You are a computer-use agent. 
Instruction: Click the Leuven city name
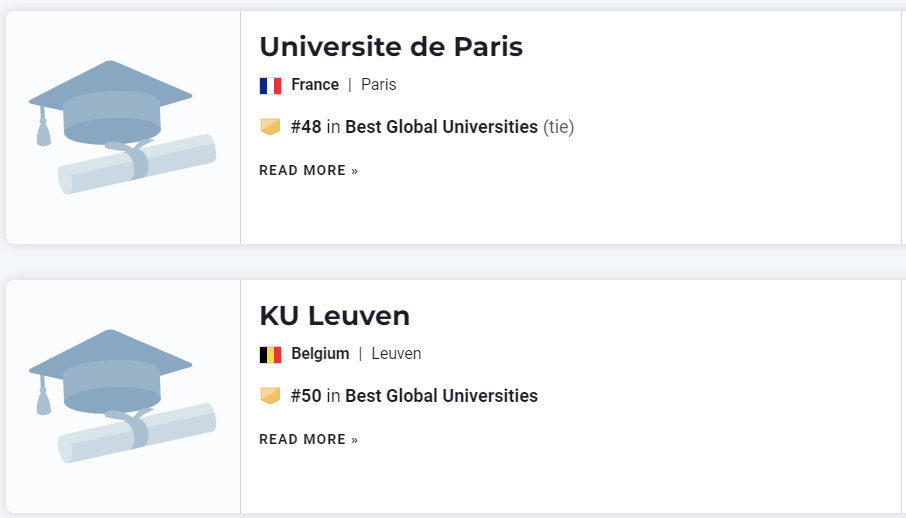coord(396,353)
